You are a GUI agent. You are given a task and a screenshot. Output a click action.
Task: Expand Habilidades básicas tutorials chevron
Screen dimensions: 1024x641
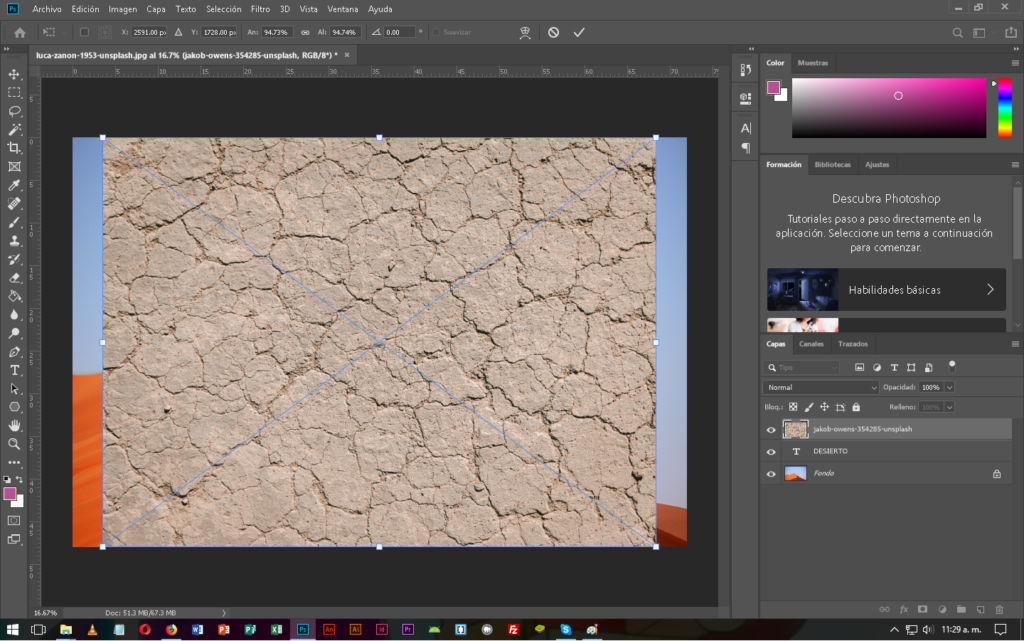coord(990,289)
